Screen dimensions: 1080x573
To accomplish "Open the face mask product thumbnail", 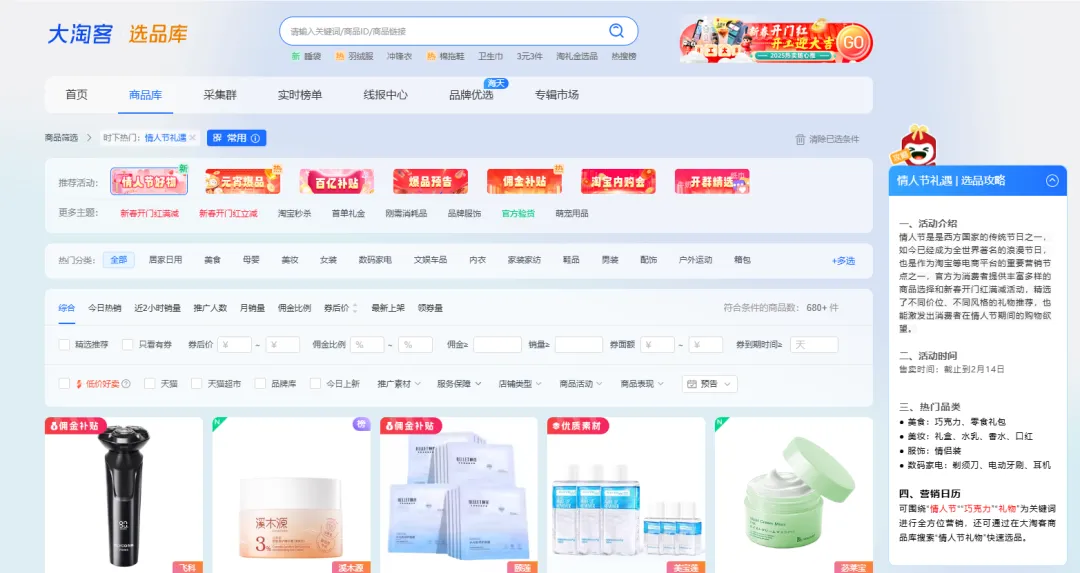I will [458, 494].
